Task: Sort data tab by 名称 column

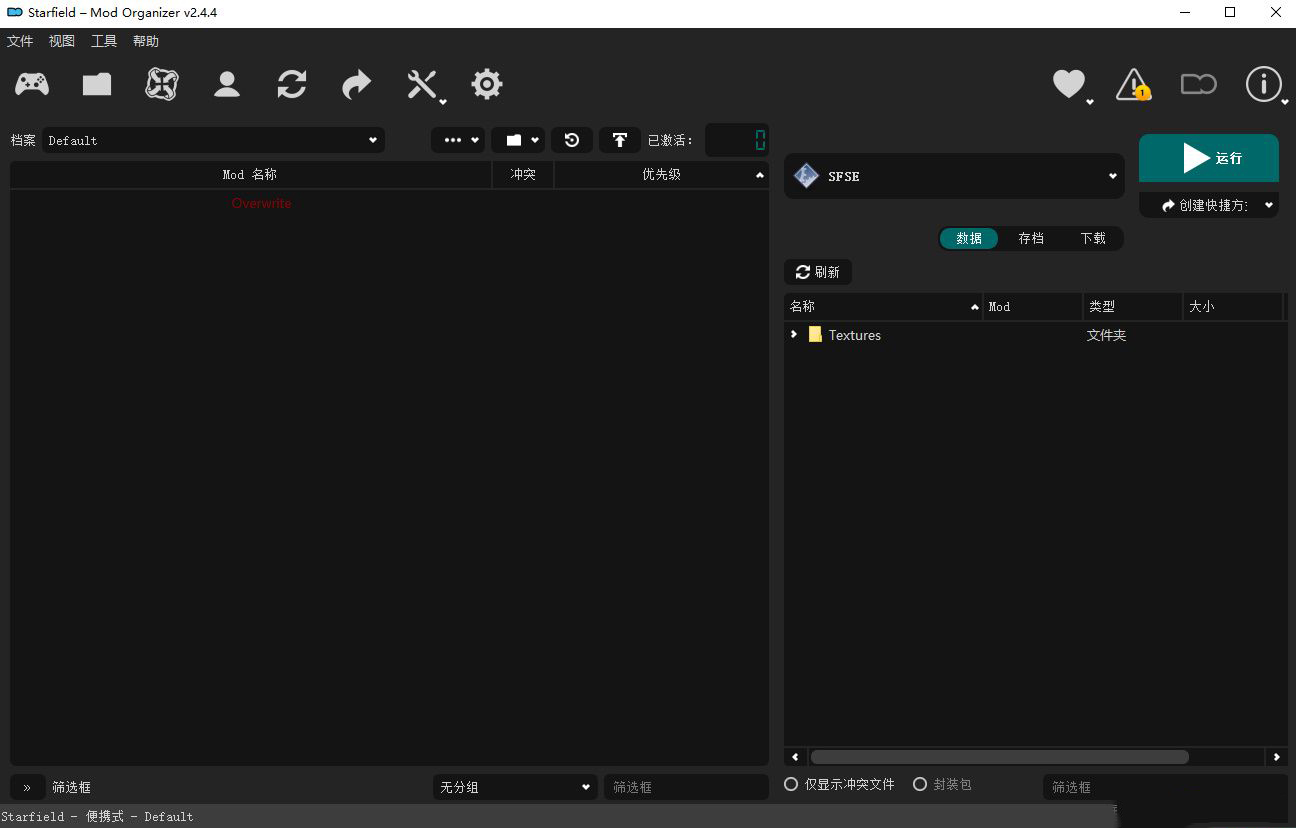Action: click(x=884, y=306)
